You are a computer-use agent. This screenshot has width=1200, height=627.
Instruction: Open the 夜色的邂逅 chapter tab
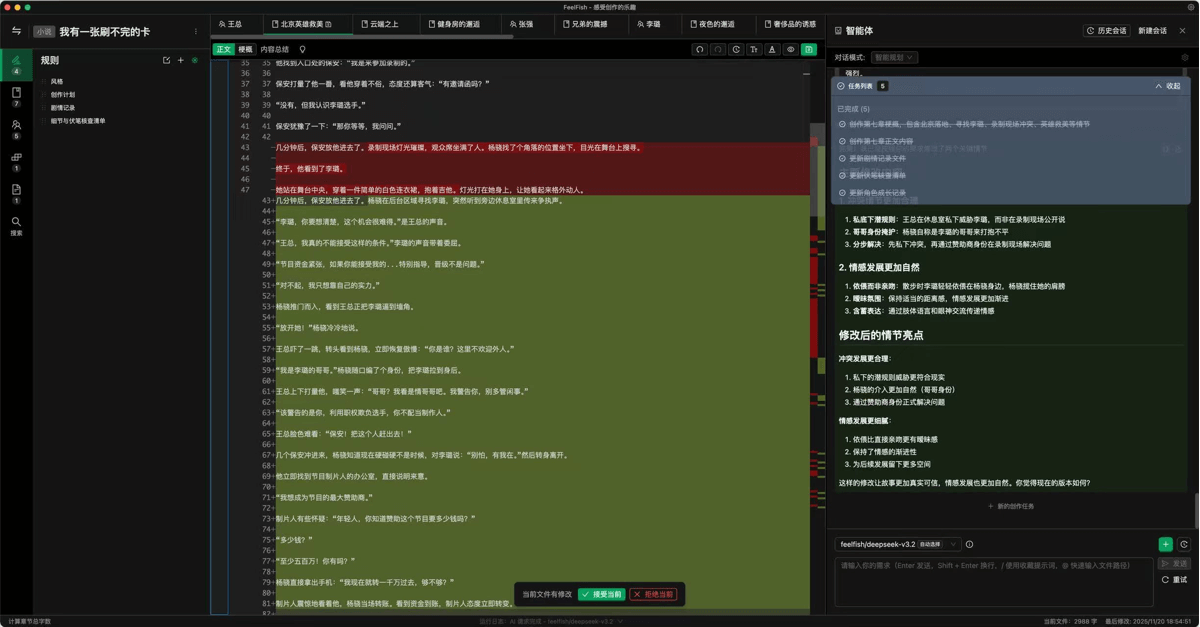[x=713, y=24]
